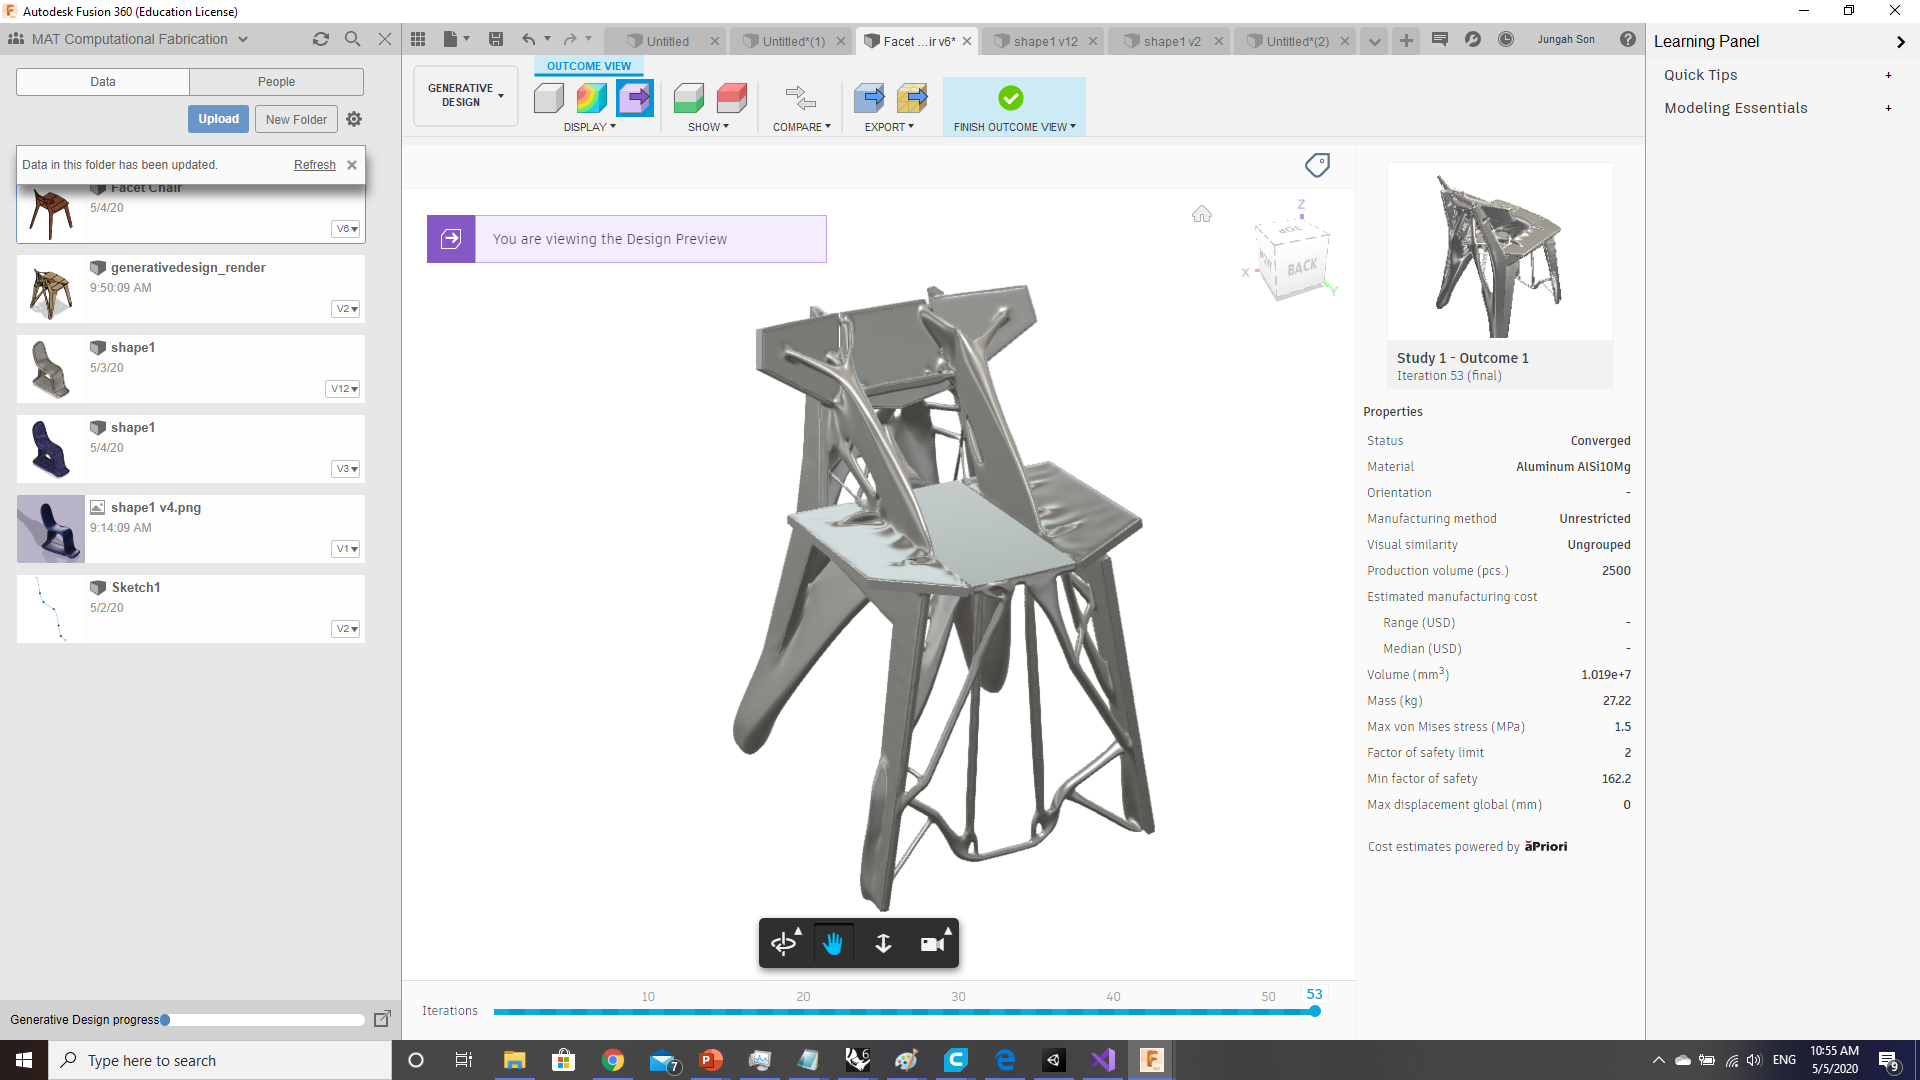Screen dimensions: 1920x1080
Task: Open the File menu dropdown
Action: pos(455,40)
